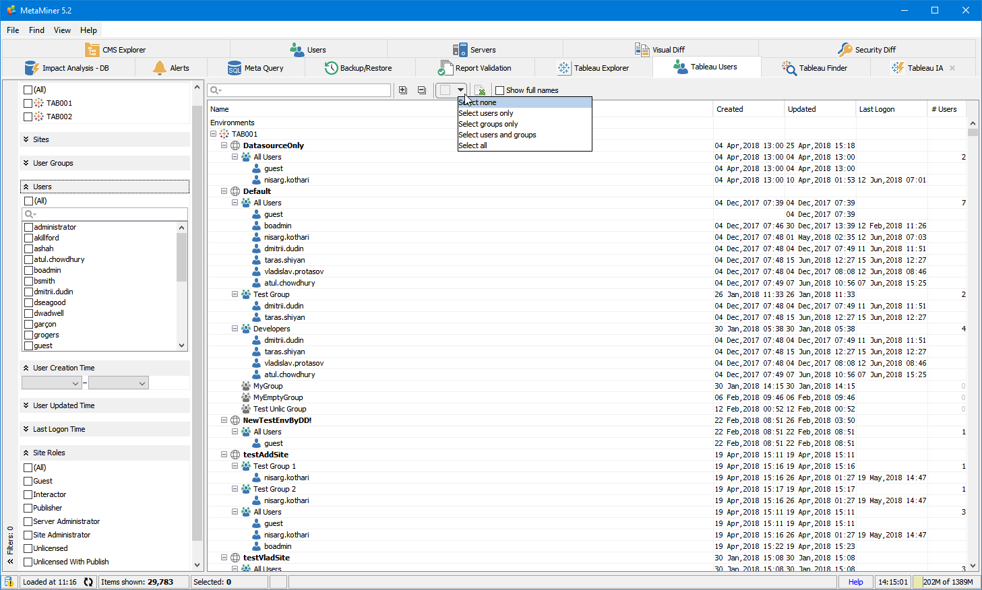Viewport: 982px width, 590px height.
Task: Click the group icon beside Developers
Action: coord(246,329)
